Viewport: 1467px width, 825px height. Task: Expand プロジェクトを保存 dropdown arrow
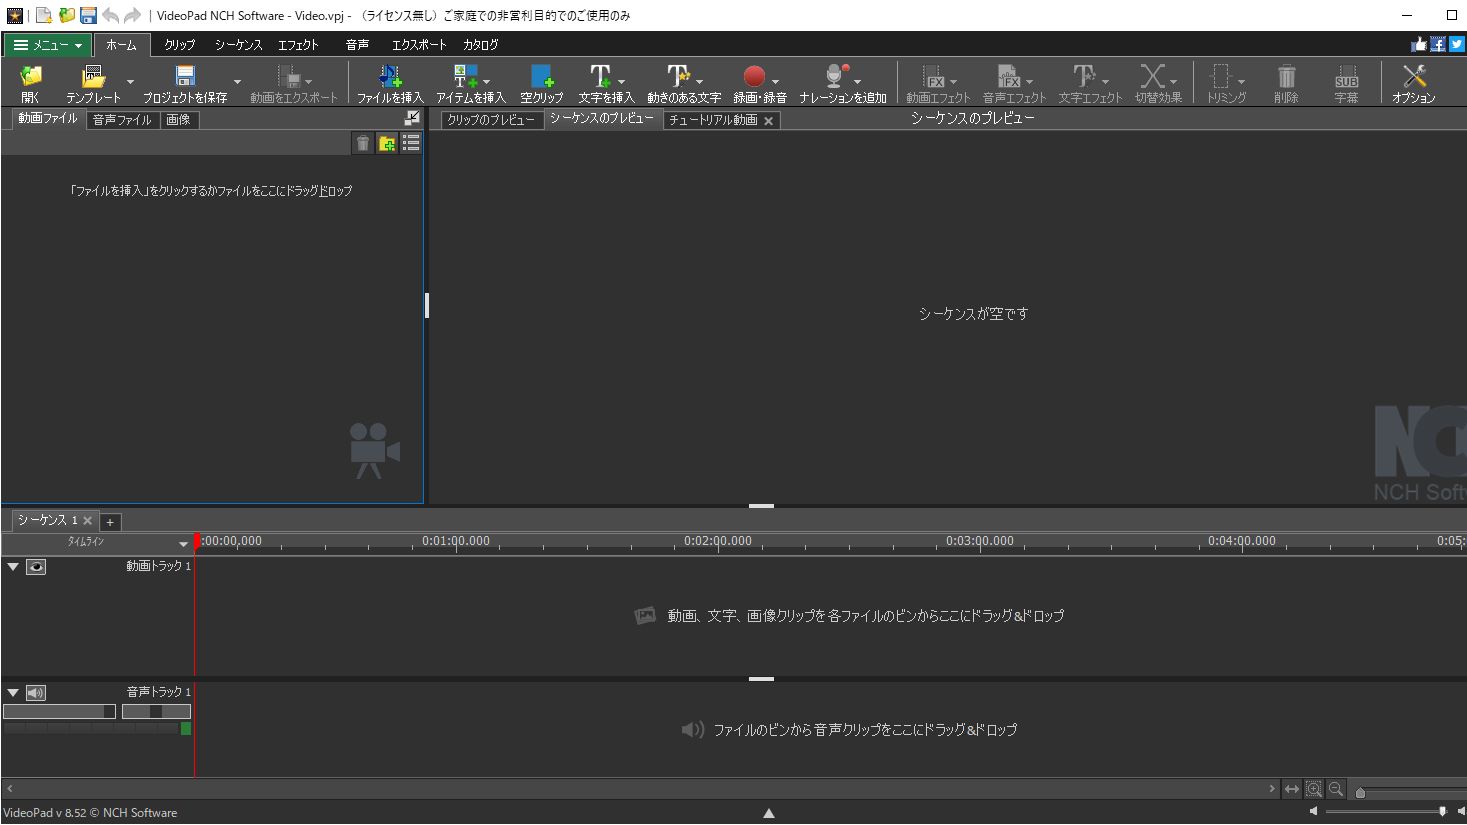(237, 82)
